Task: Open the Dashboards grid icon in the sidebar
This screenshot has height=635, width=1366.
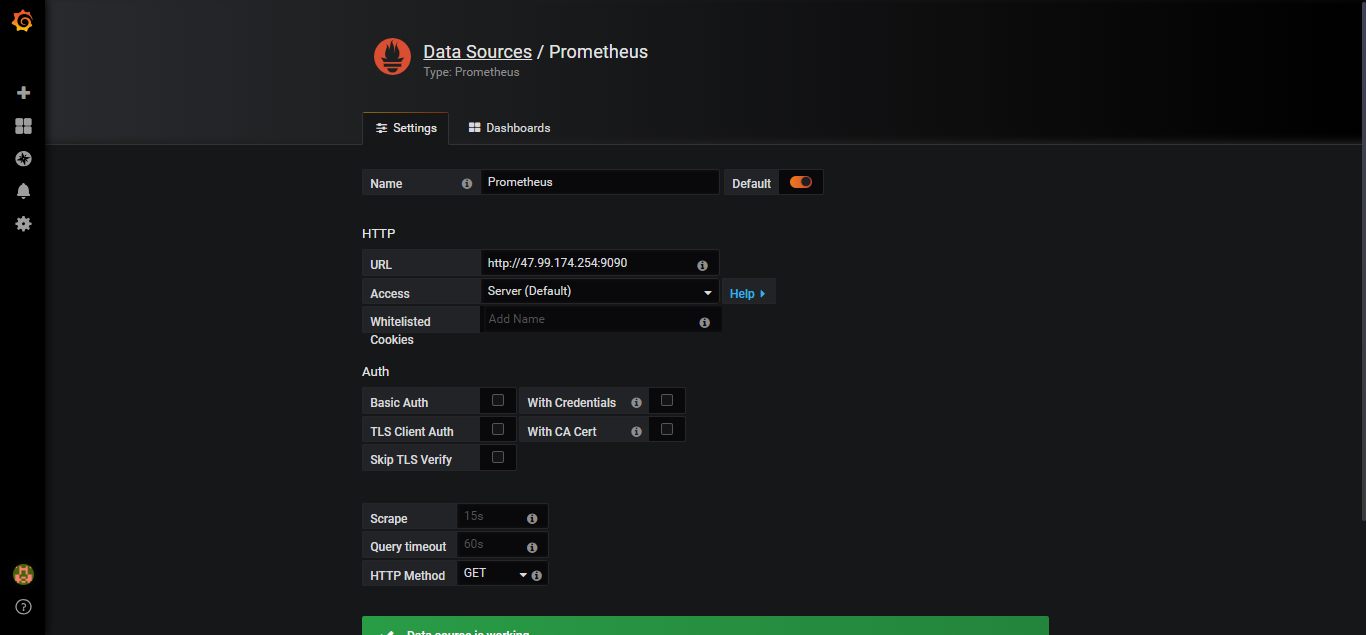Action: [x=23, y=126]
